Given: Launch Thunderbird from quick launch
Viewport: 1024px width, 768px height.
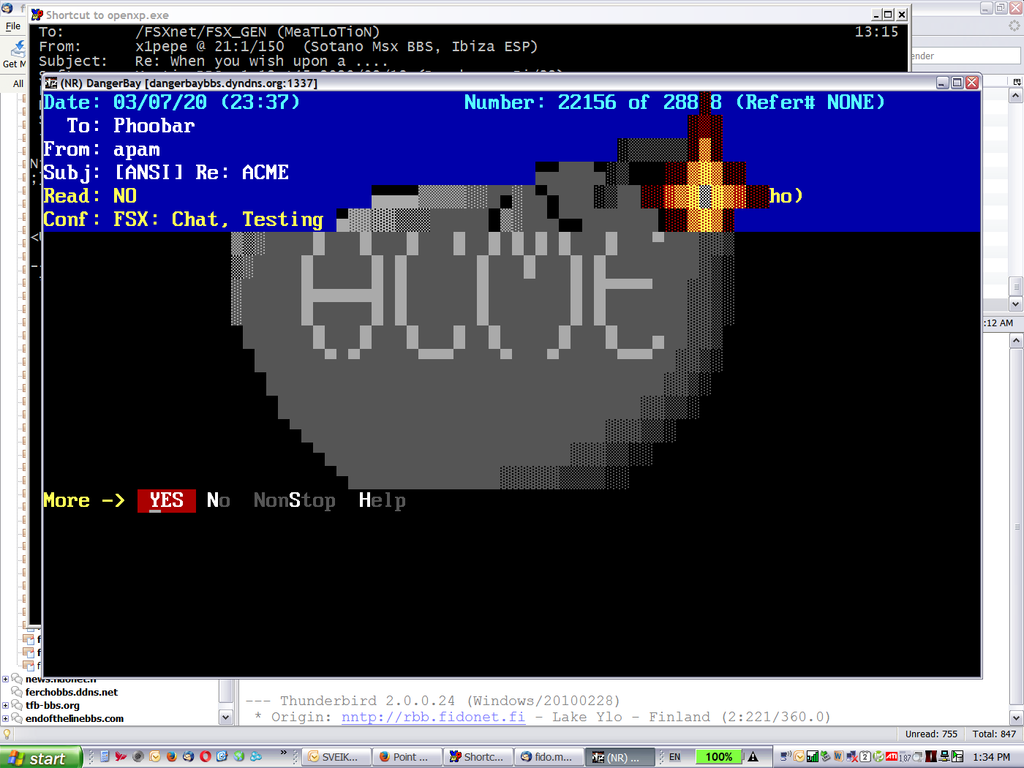Looking at the screenshot, I should click(188, 756).
